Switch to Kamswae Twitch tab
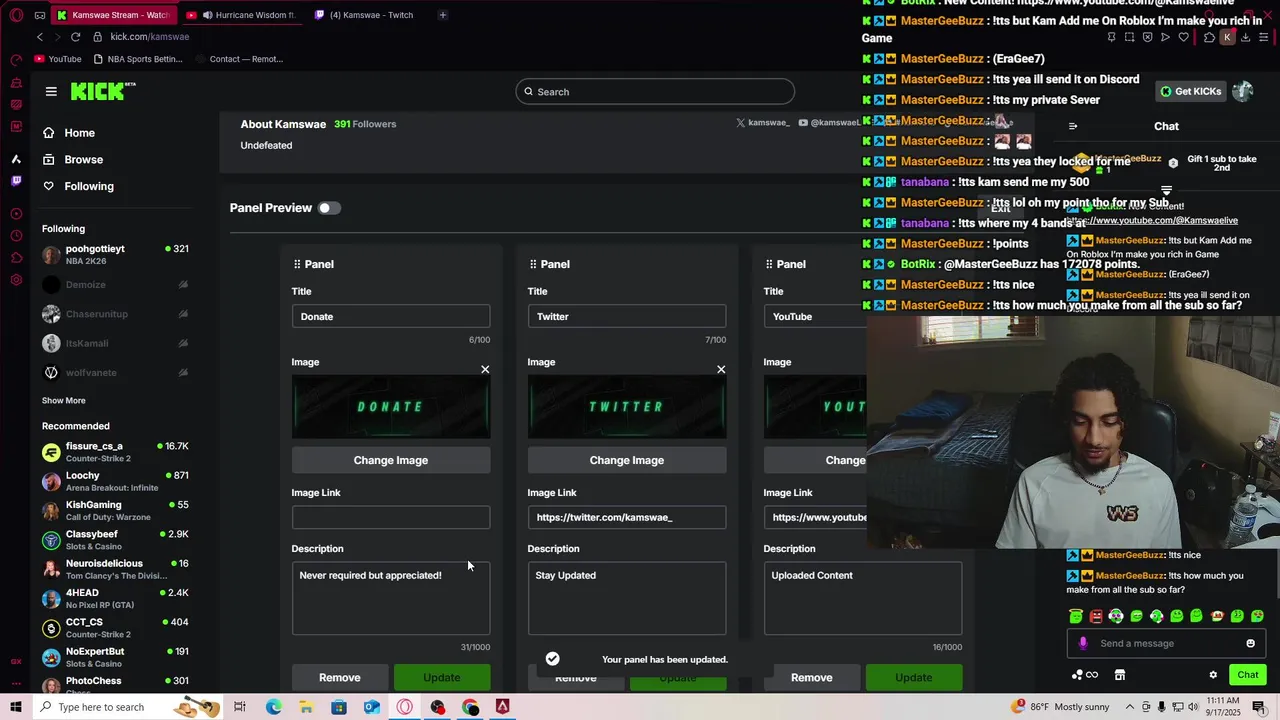Viewport: 1280px width, 720px height. 372,15
